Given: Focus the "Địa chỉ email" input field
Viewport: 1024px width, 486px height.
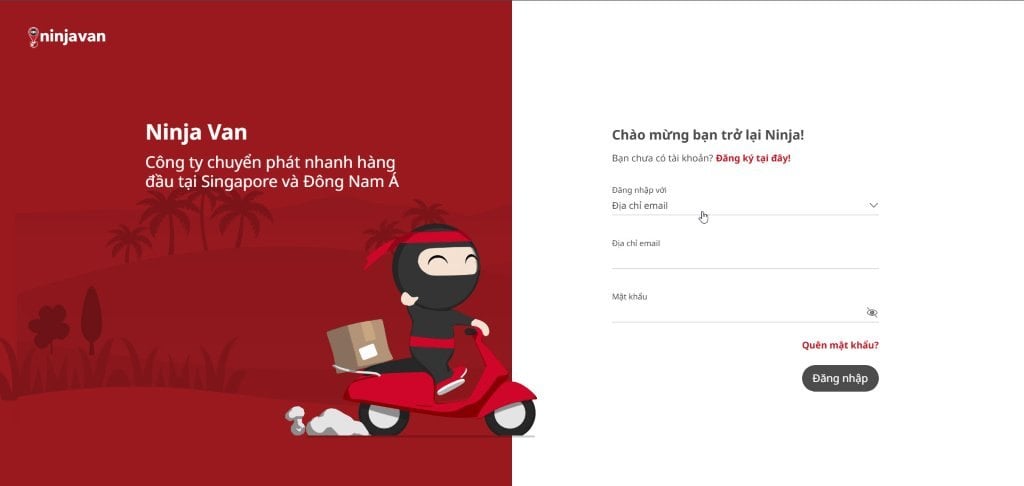Looking at the screenshot, I should coord(745,259).
